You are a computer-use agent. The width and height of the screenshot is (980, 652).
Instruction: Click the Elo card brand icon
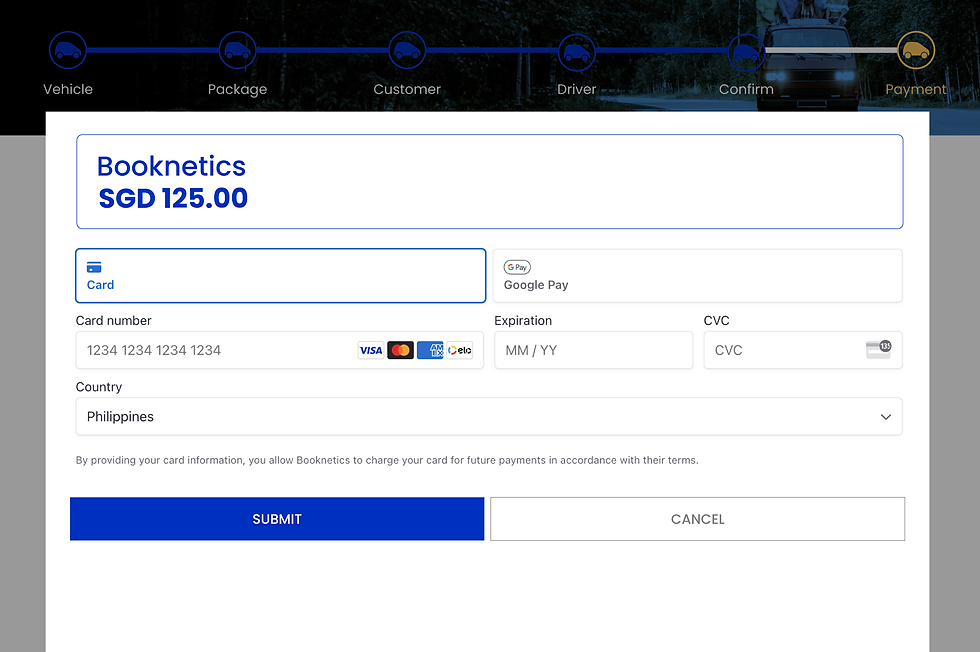click(x=459, y=350)
